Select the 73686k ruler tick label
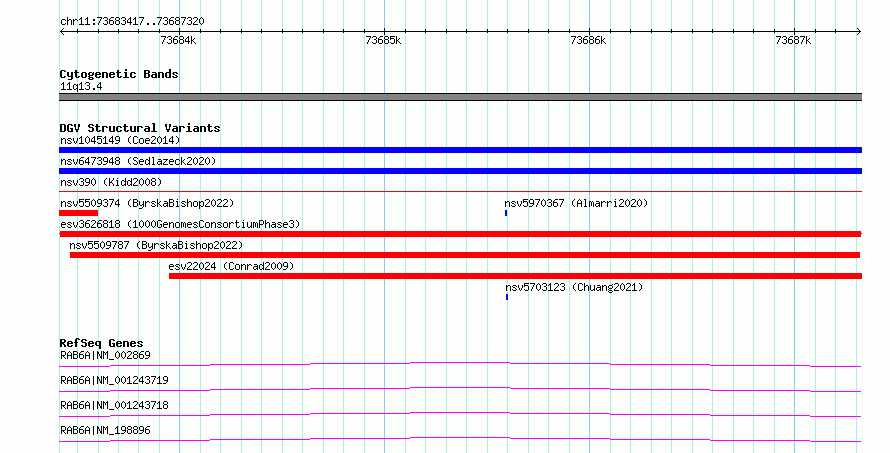 coord(589,40)
